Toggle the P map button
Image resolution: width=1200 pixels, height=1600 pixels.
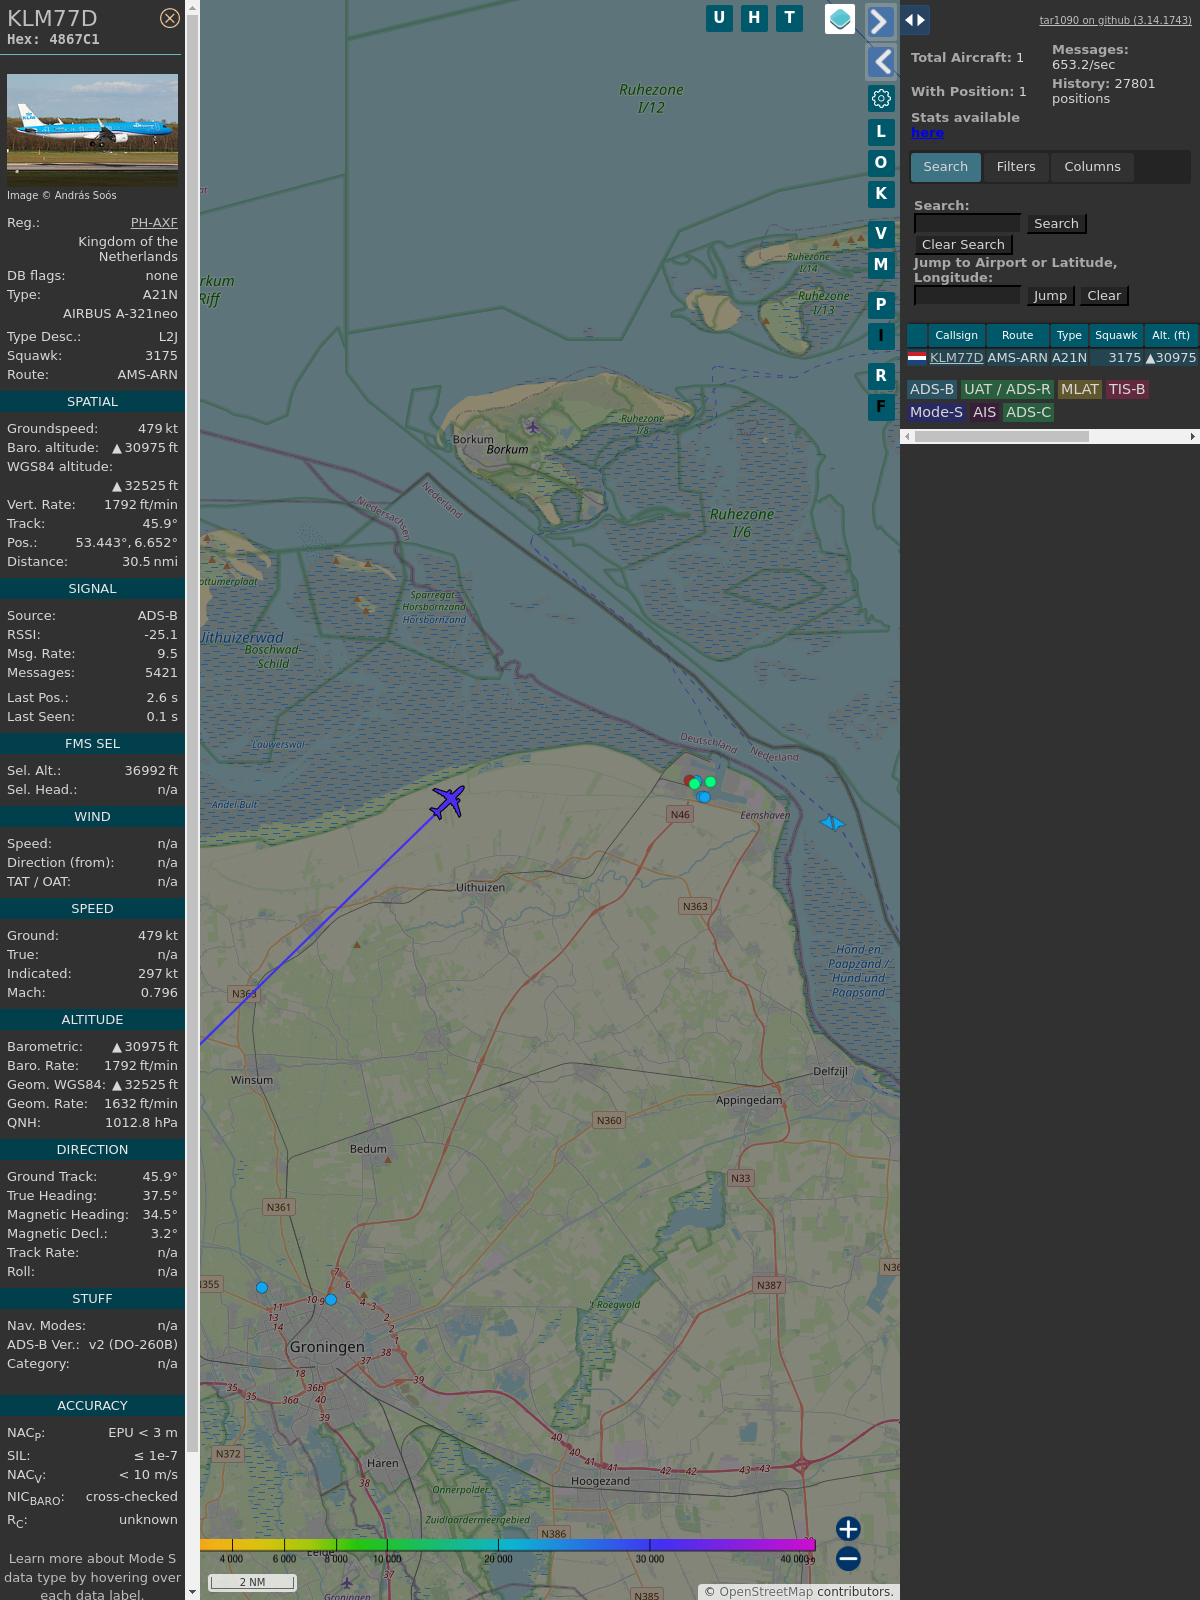[881, 305]
